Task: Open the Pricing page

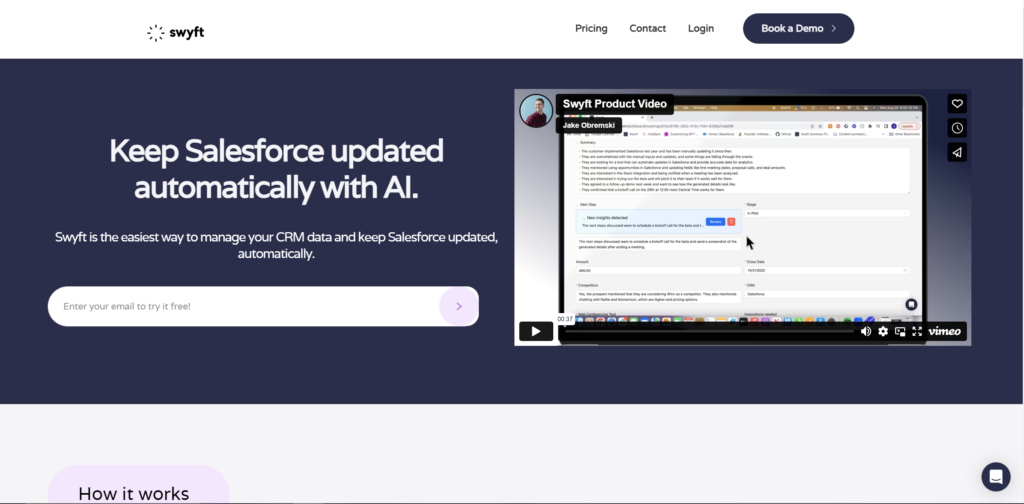Action: 591,28
